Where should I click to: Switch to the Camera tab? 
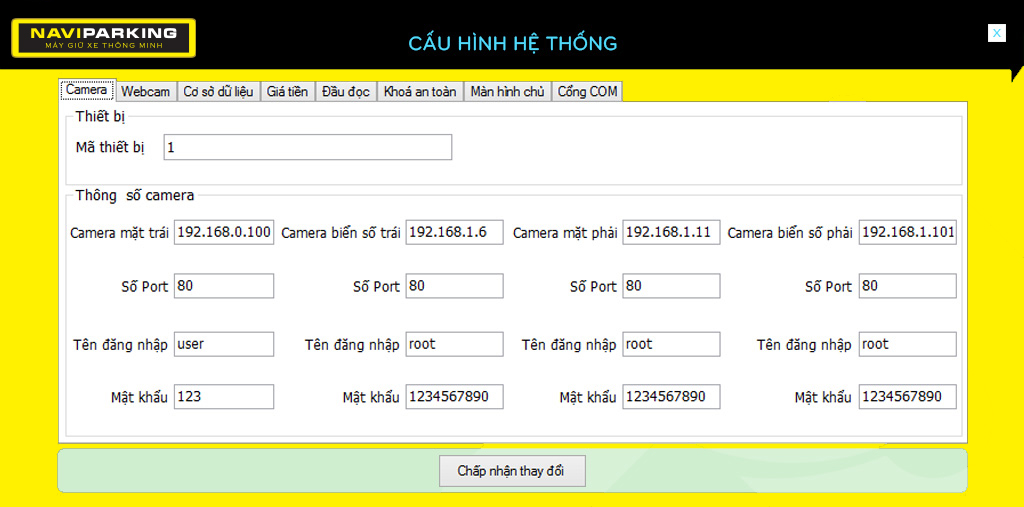(x=88, y=90)
